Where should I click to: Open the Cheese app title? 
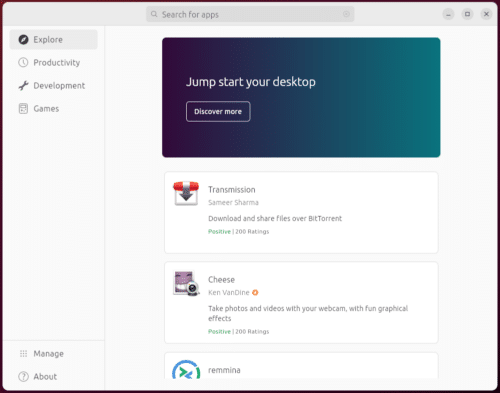(221, 280)
